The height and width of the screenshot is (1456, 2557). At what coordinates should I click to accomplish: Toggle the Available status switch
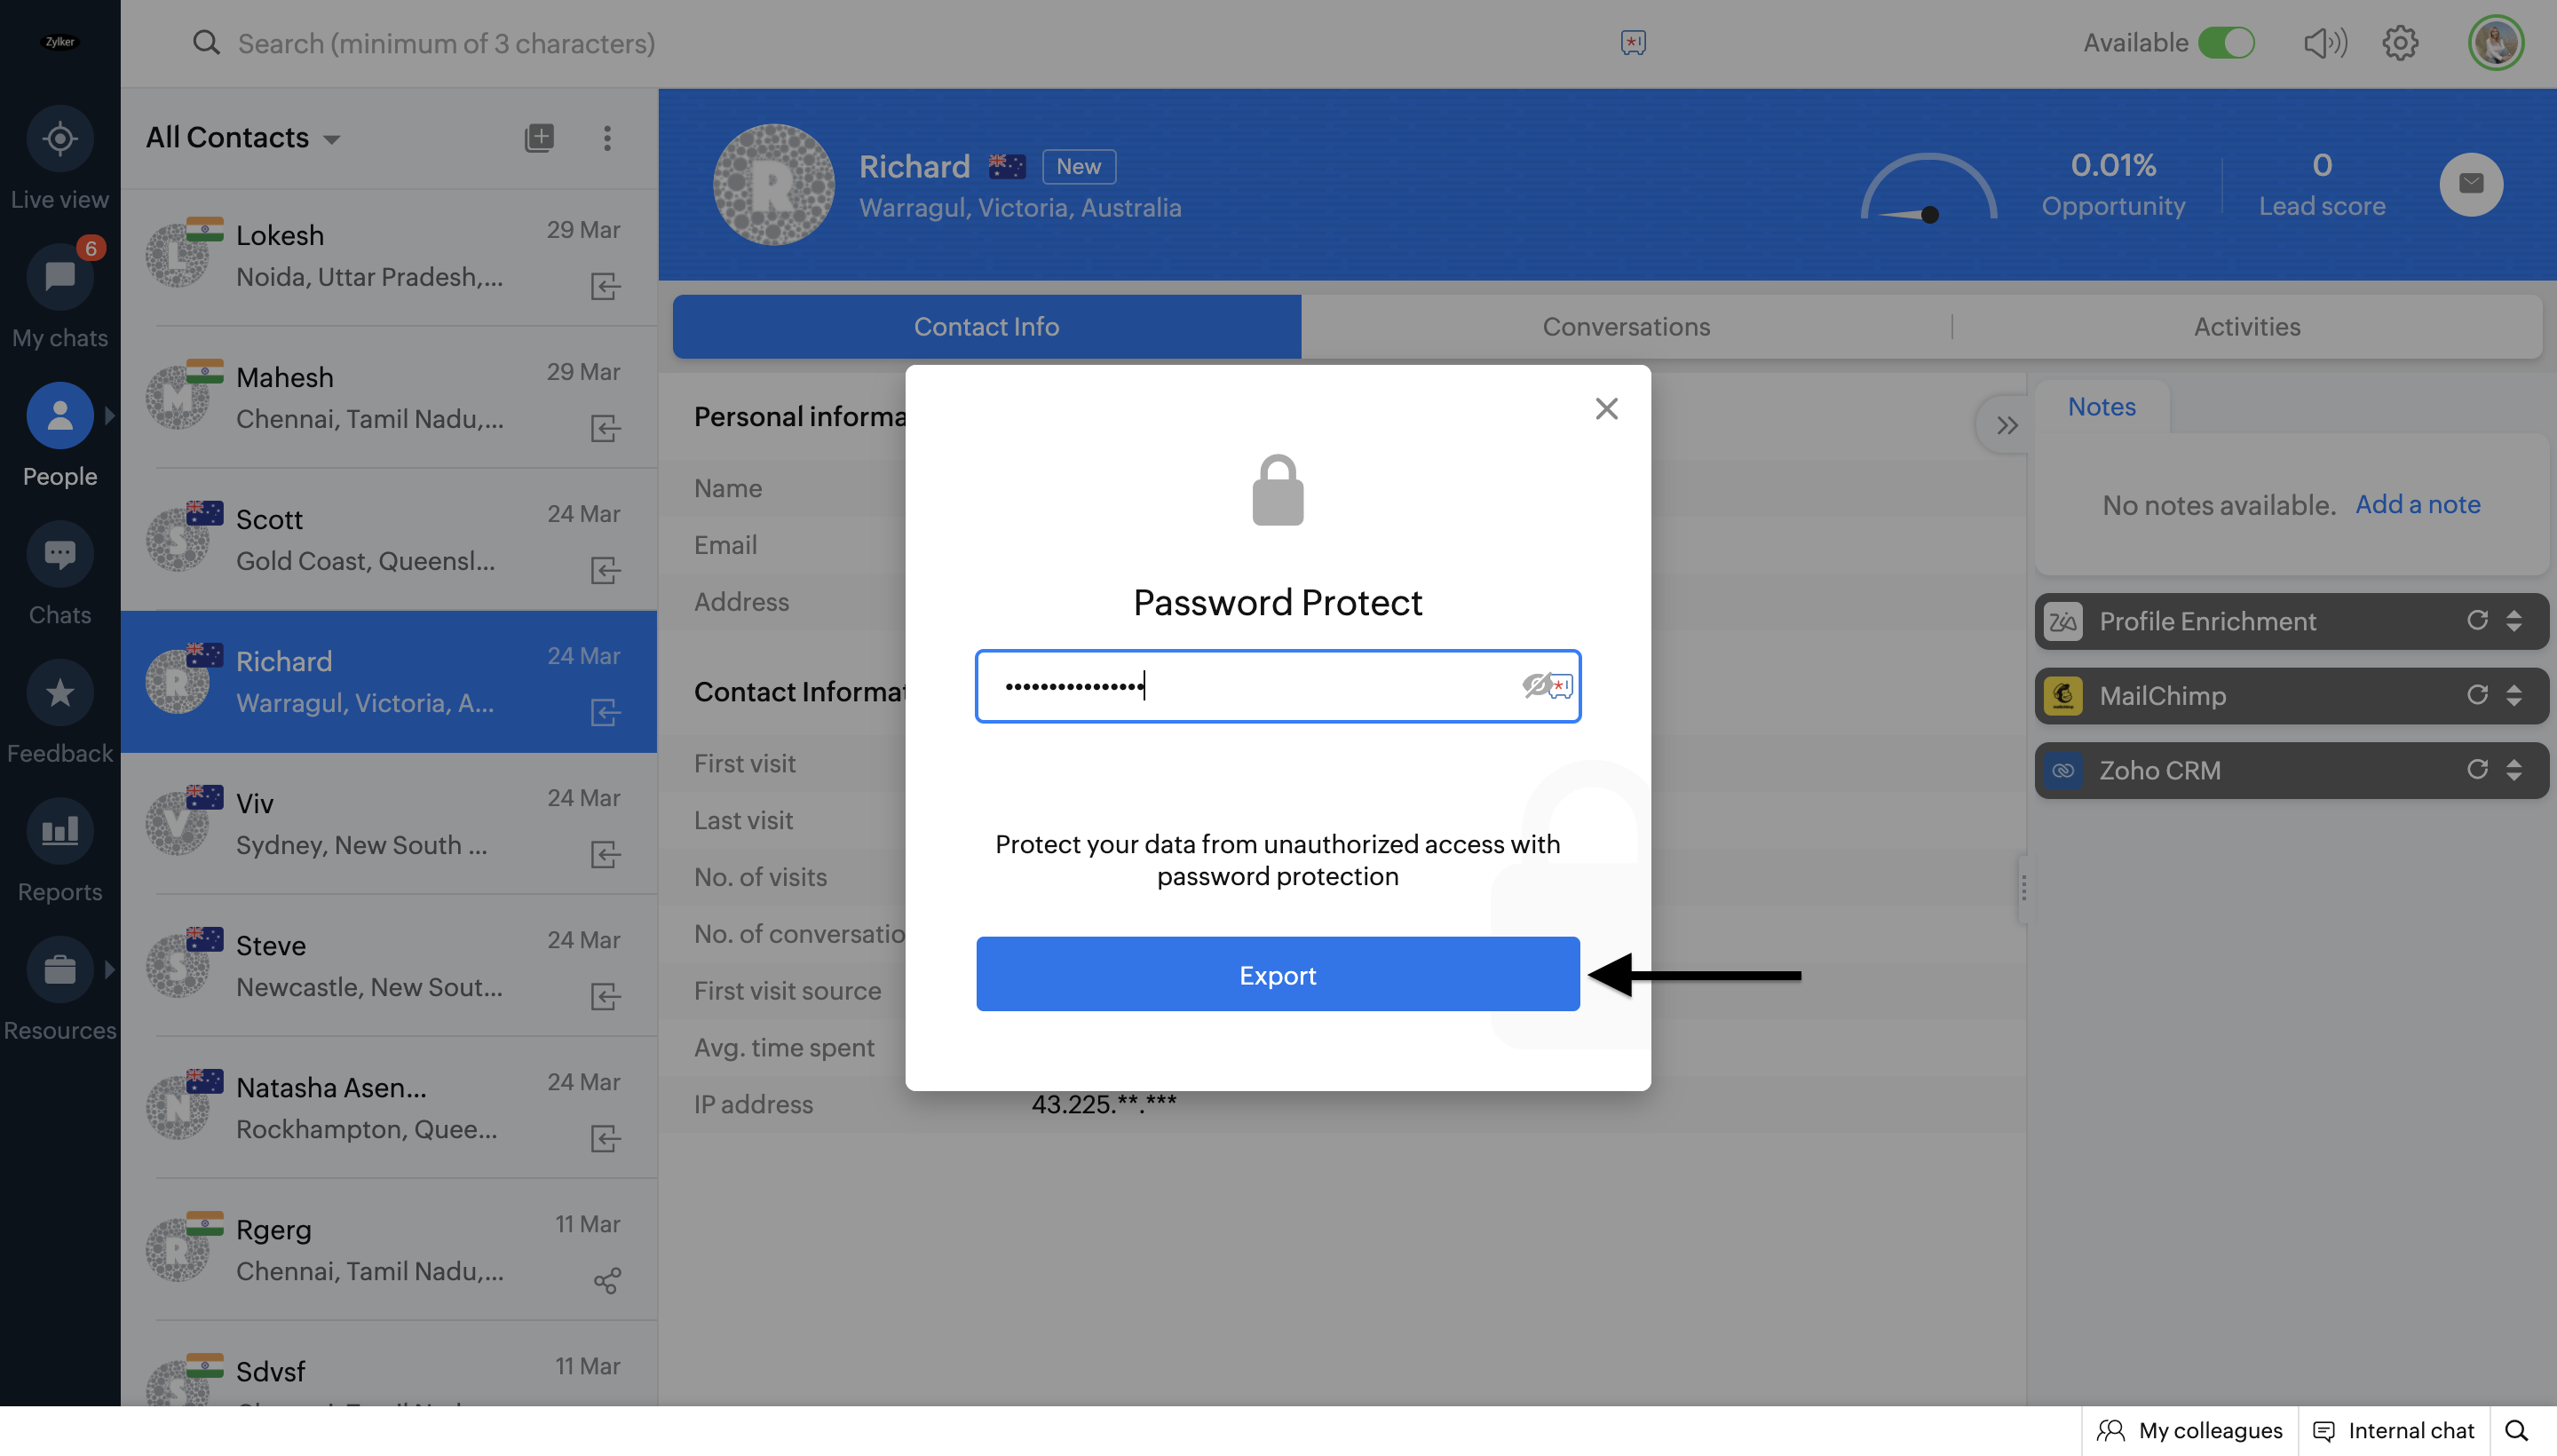(2226, 43)
